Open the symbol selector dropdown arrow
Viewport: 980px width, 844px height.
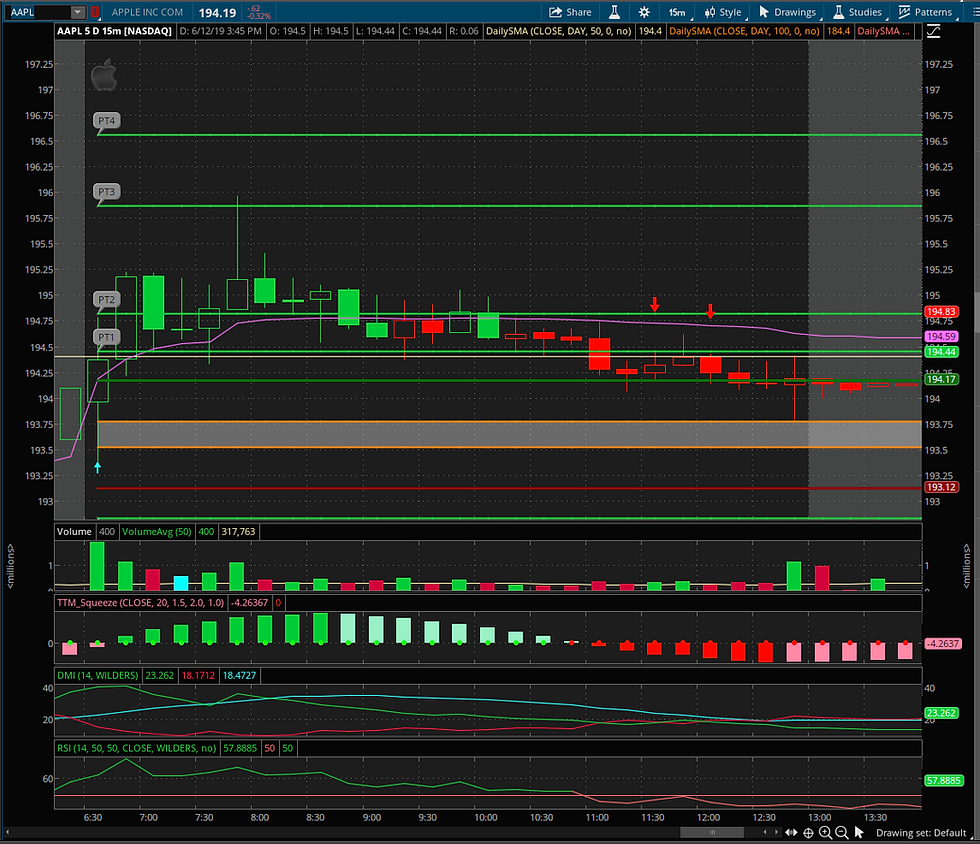click(78, 12)
